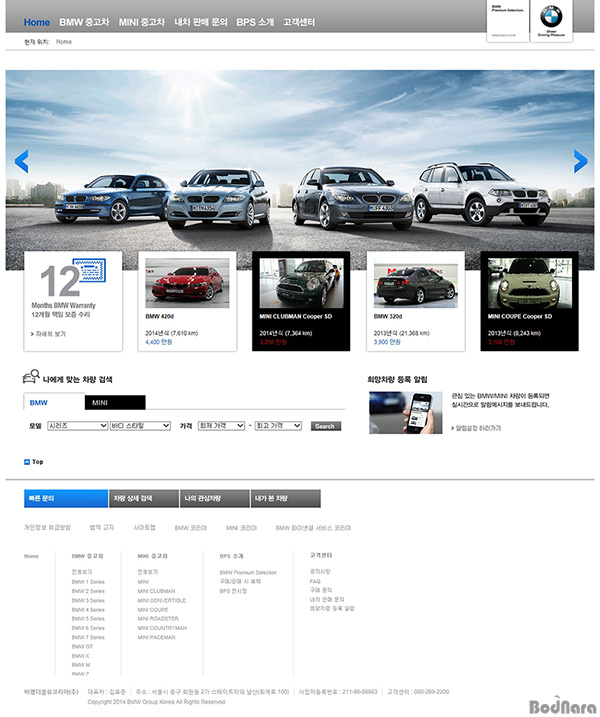600x717 pixels.
Task: Click the FAQ sitemap link
Action: pyautogui.click(x=315, y=581)
